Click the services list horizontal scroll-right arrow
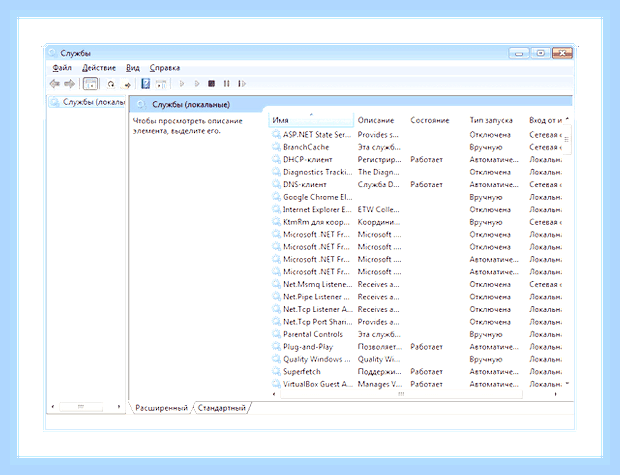Image resolution: width=620 pixels, height=475 pixels. tap(556, 394)
